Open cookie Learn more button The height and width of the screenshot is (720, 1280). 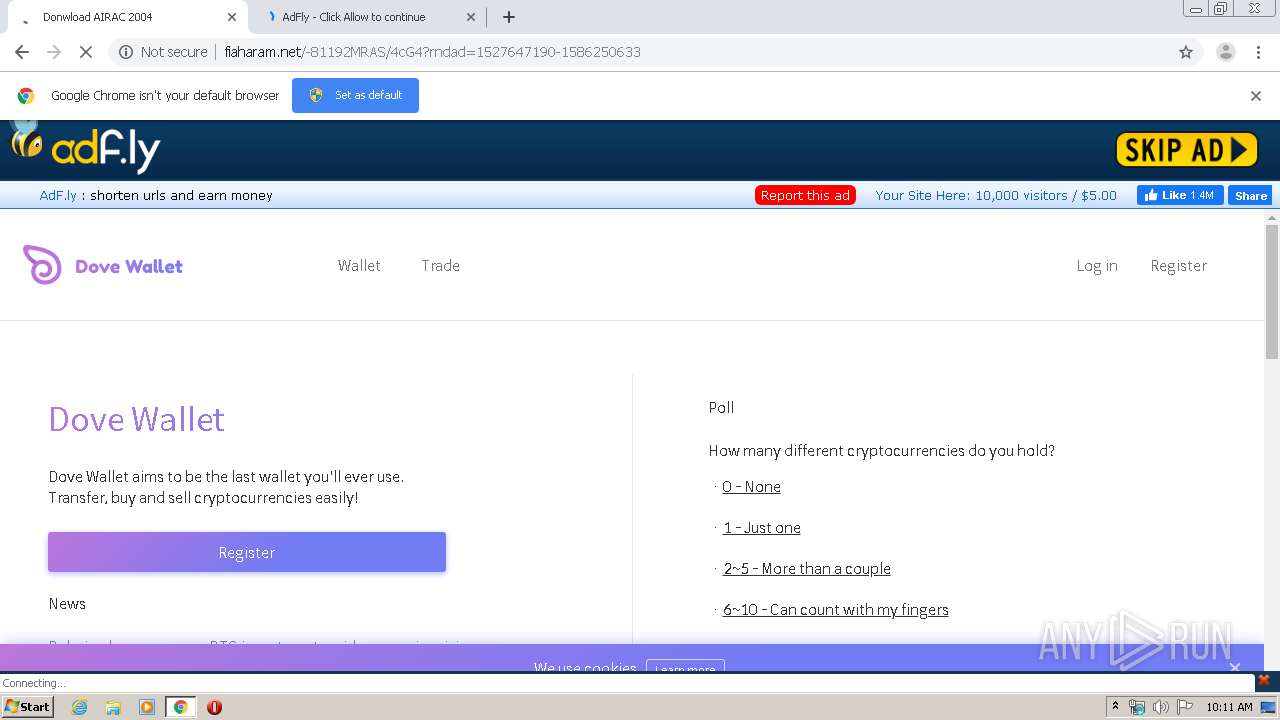click(685, 667)
